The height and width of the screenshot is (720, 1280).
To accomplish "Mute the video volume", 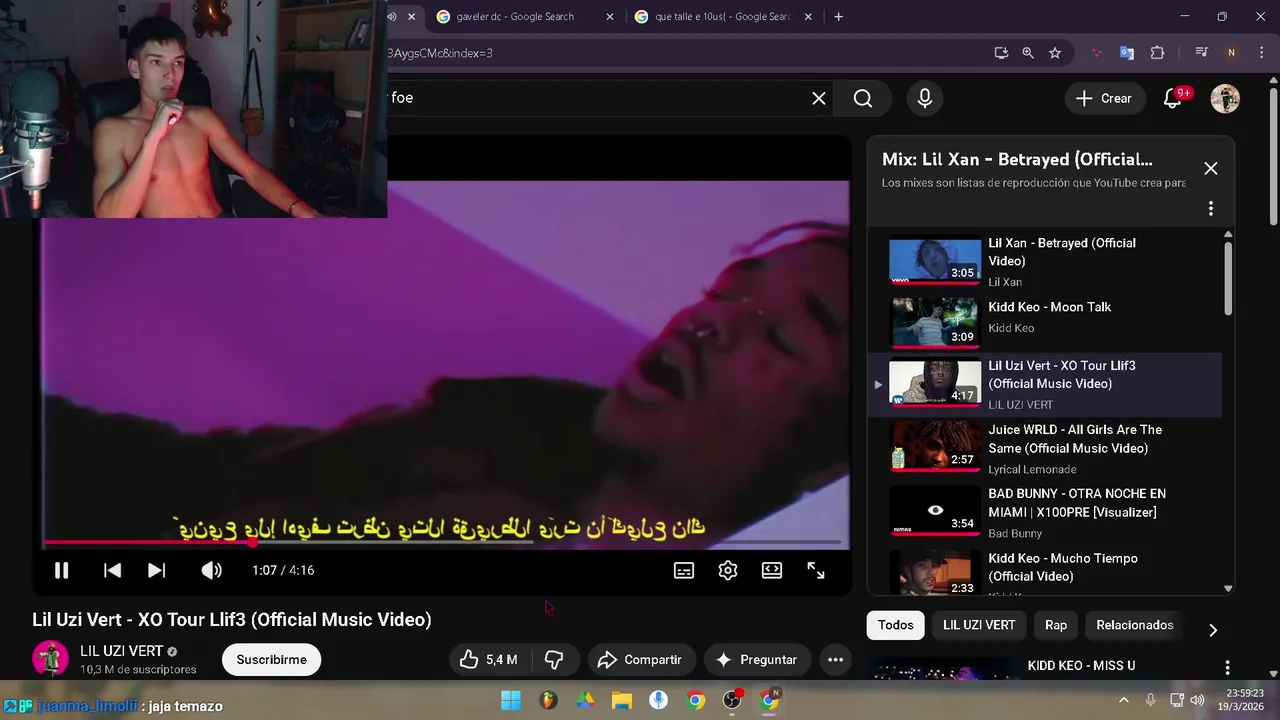I will pos(211,570).
